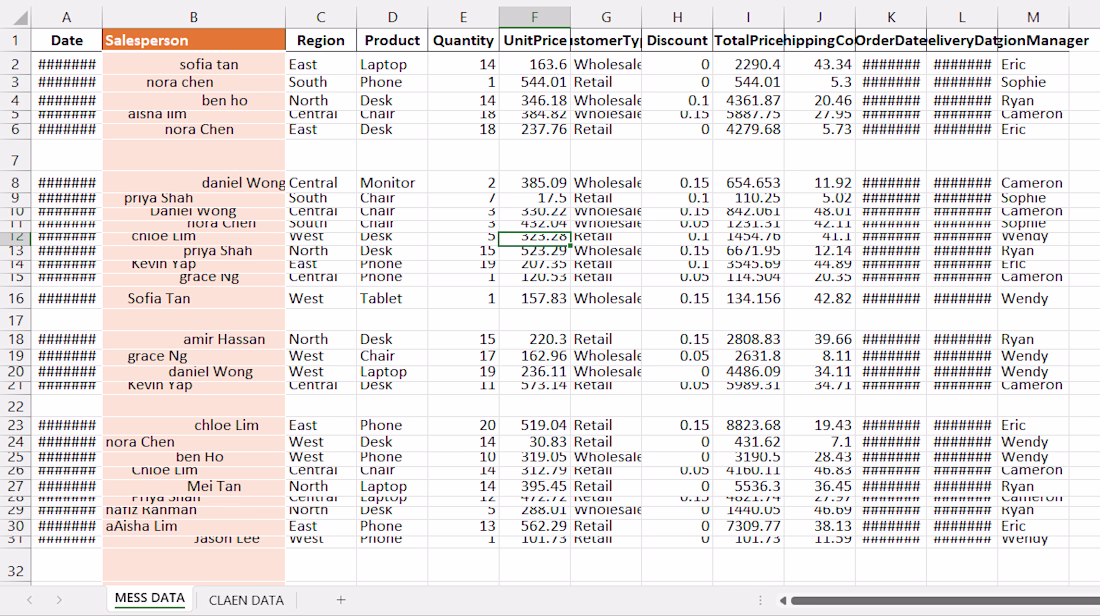Viewport: 1100px width, 616px height.
Task: Go to the next sheet with the right arrow
Action: coord(59,600)
